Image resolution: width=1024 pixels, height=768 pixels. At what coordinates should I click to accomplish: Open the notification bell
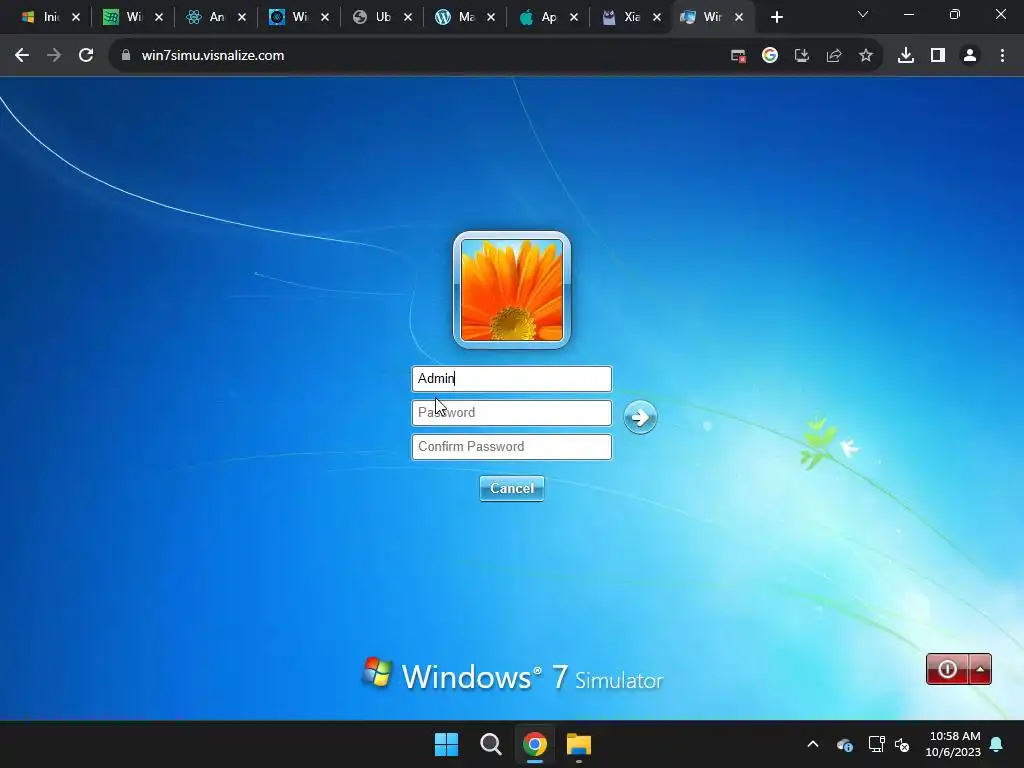[997, 744]
